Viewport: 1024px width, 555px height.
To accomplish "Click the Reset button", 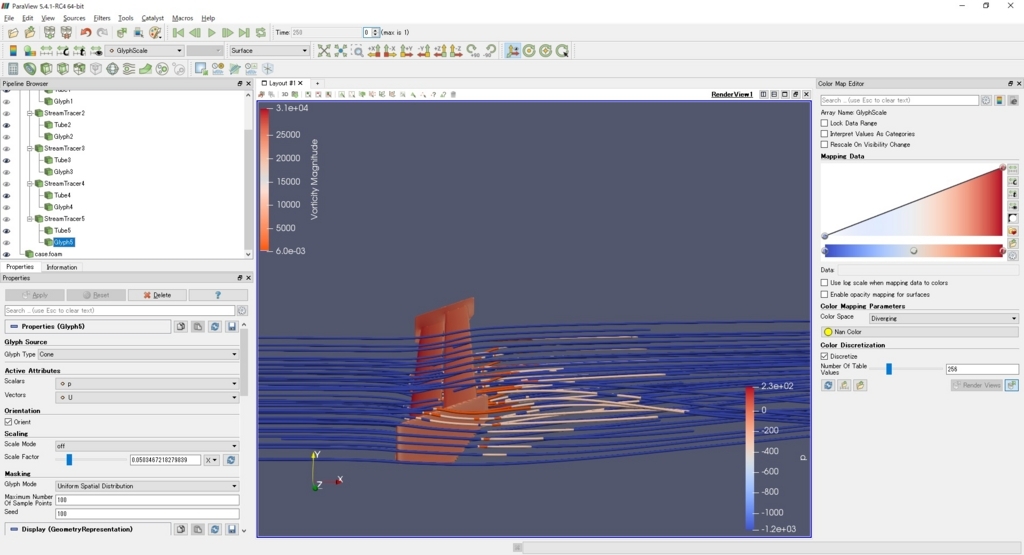I will pos(96,295).
